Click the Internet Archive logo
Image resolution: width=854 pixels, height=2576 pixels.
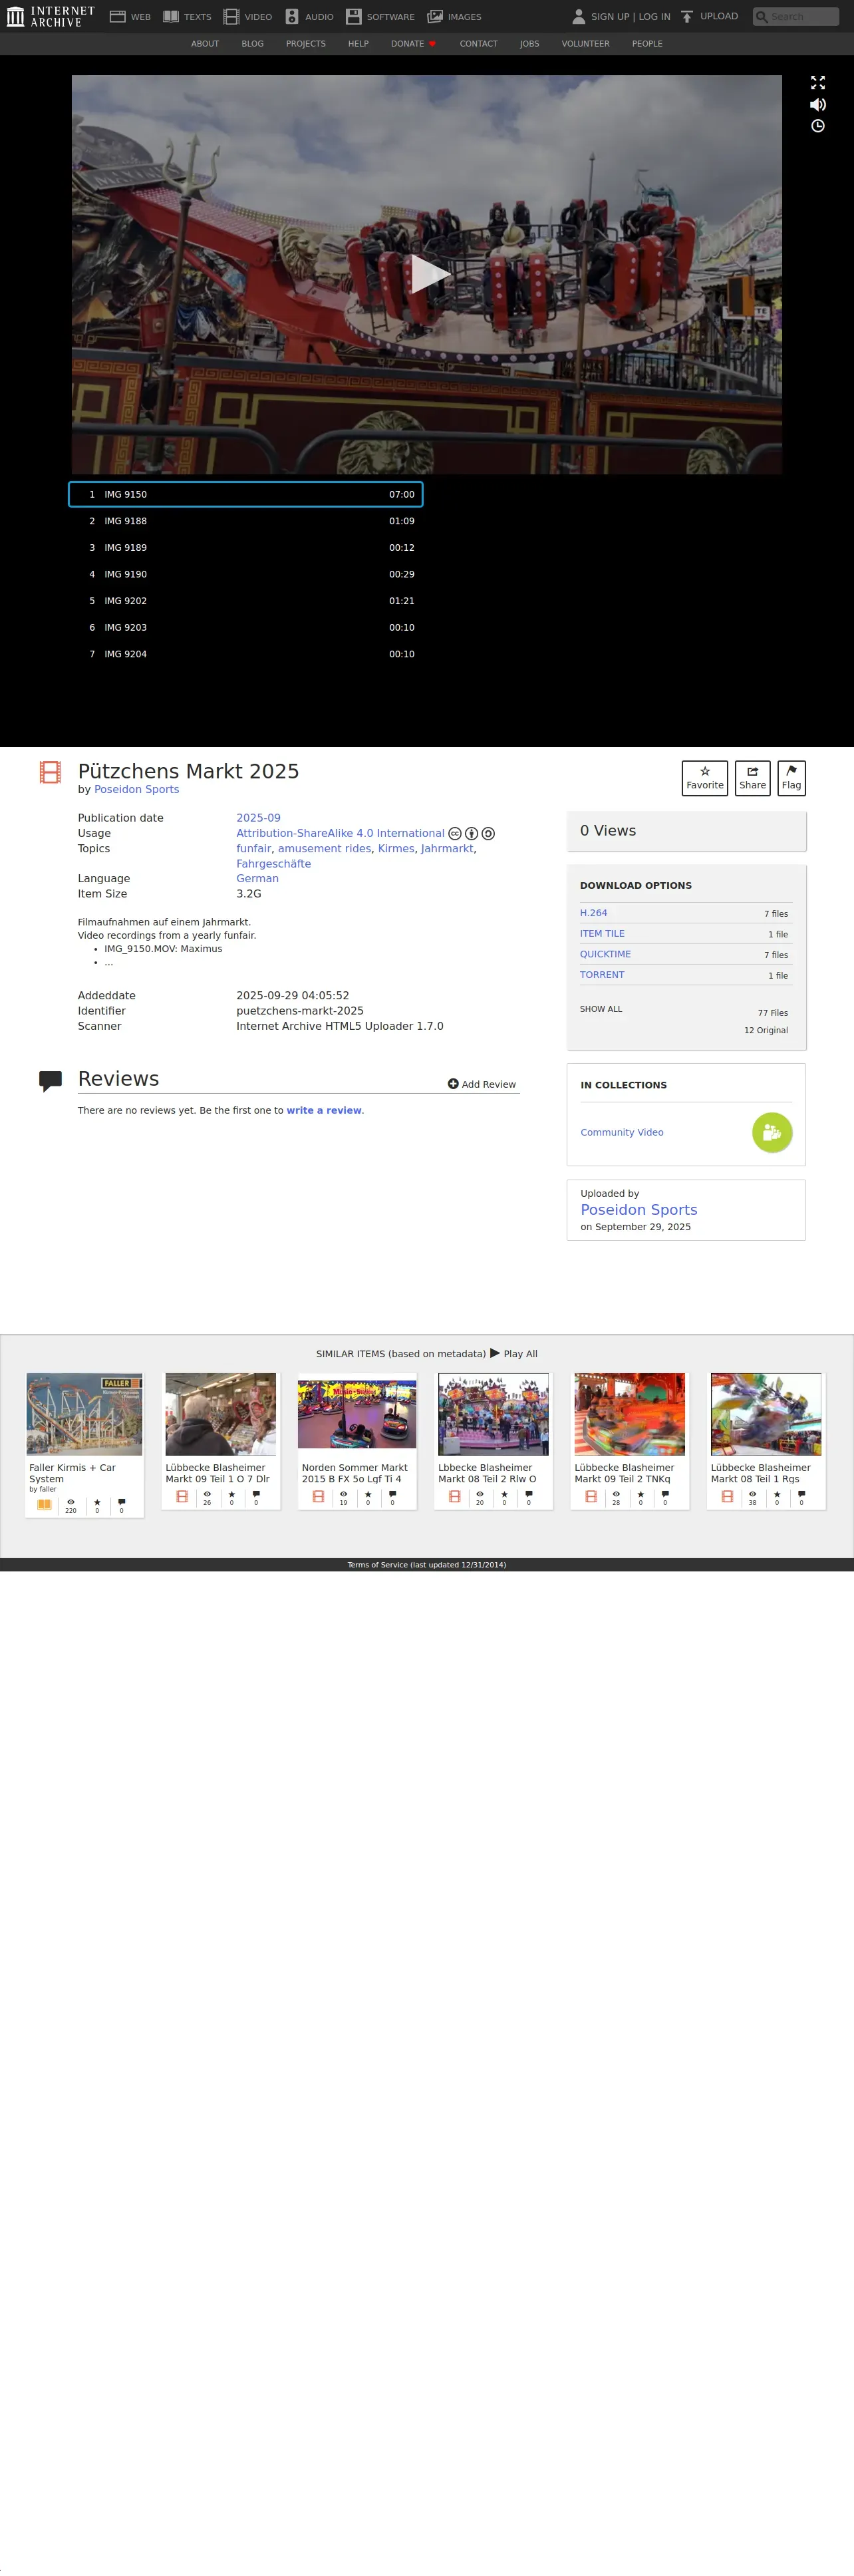tap(50, 16)
